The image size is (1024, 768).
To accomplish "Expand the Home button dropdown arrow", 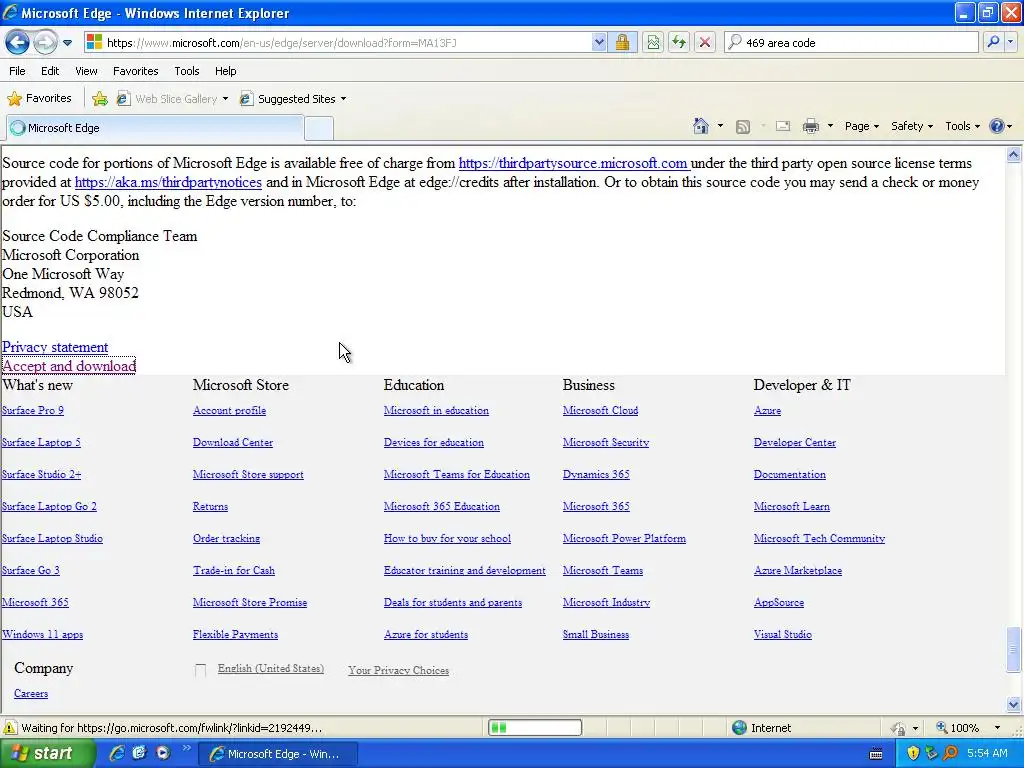I will (x=720, y=126).
